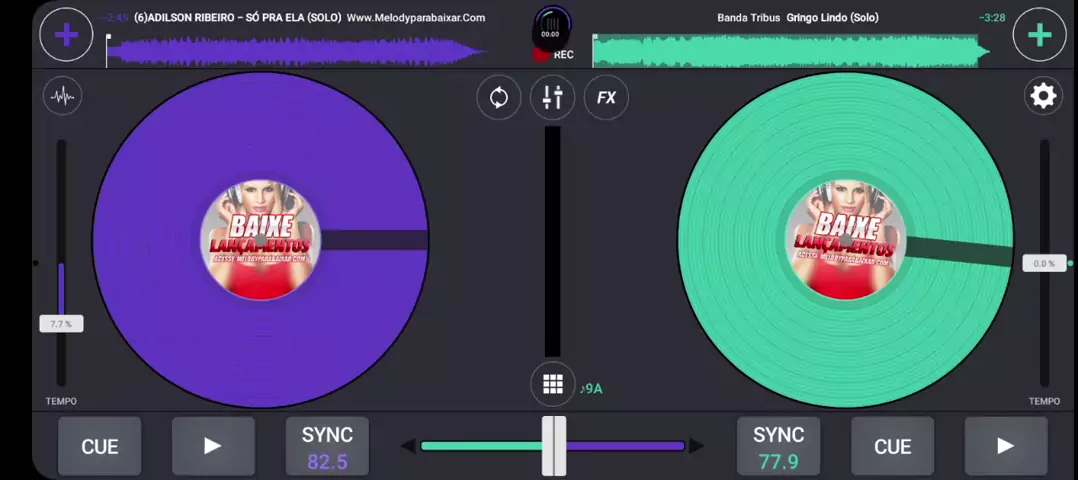Add a track to the right deck
The width and height of the screenshot is (1078, 480).
tap(1039, 35)
